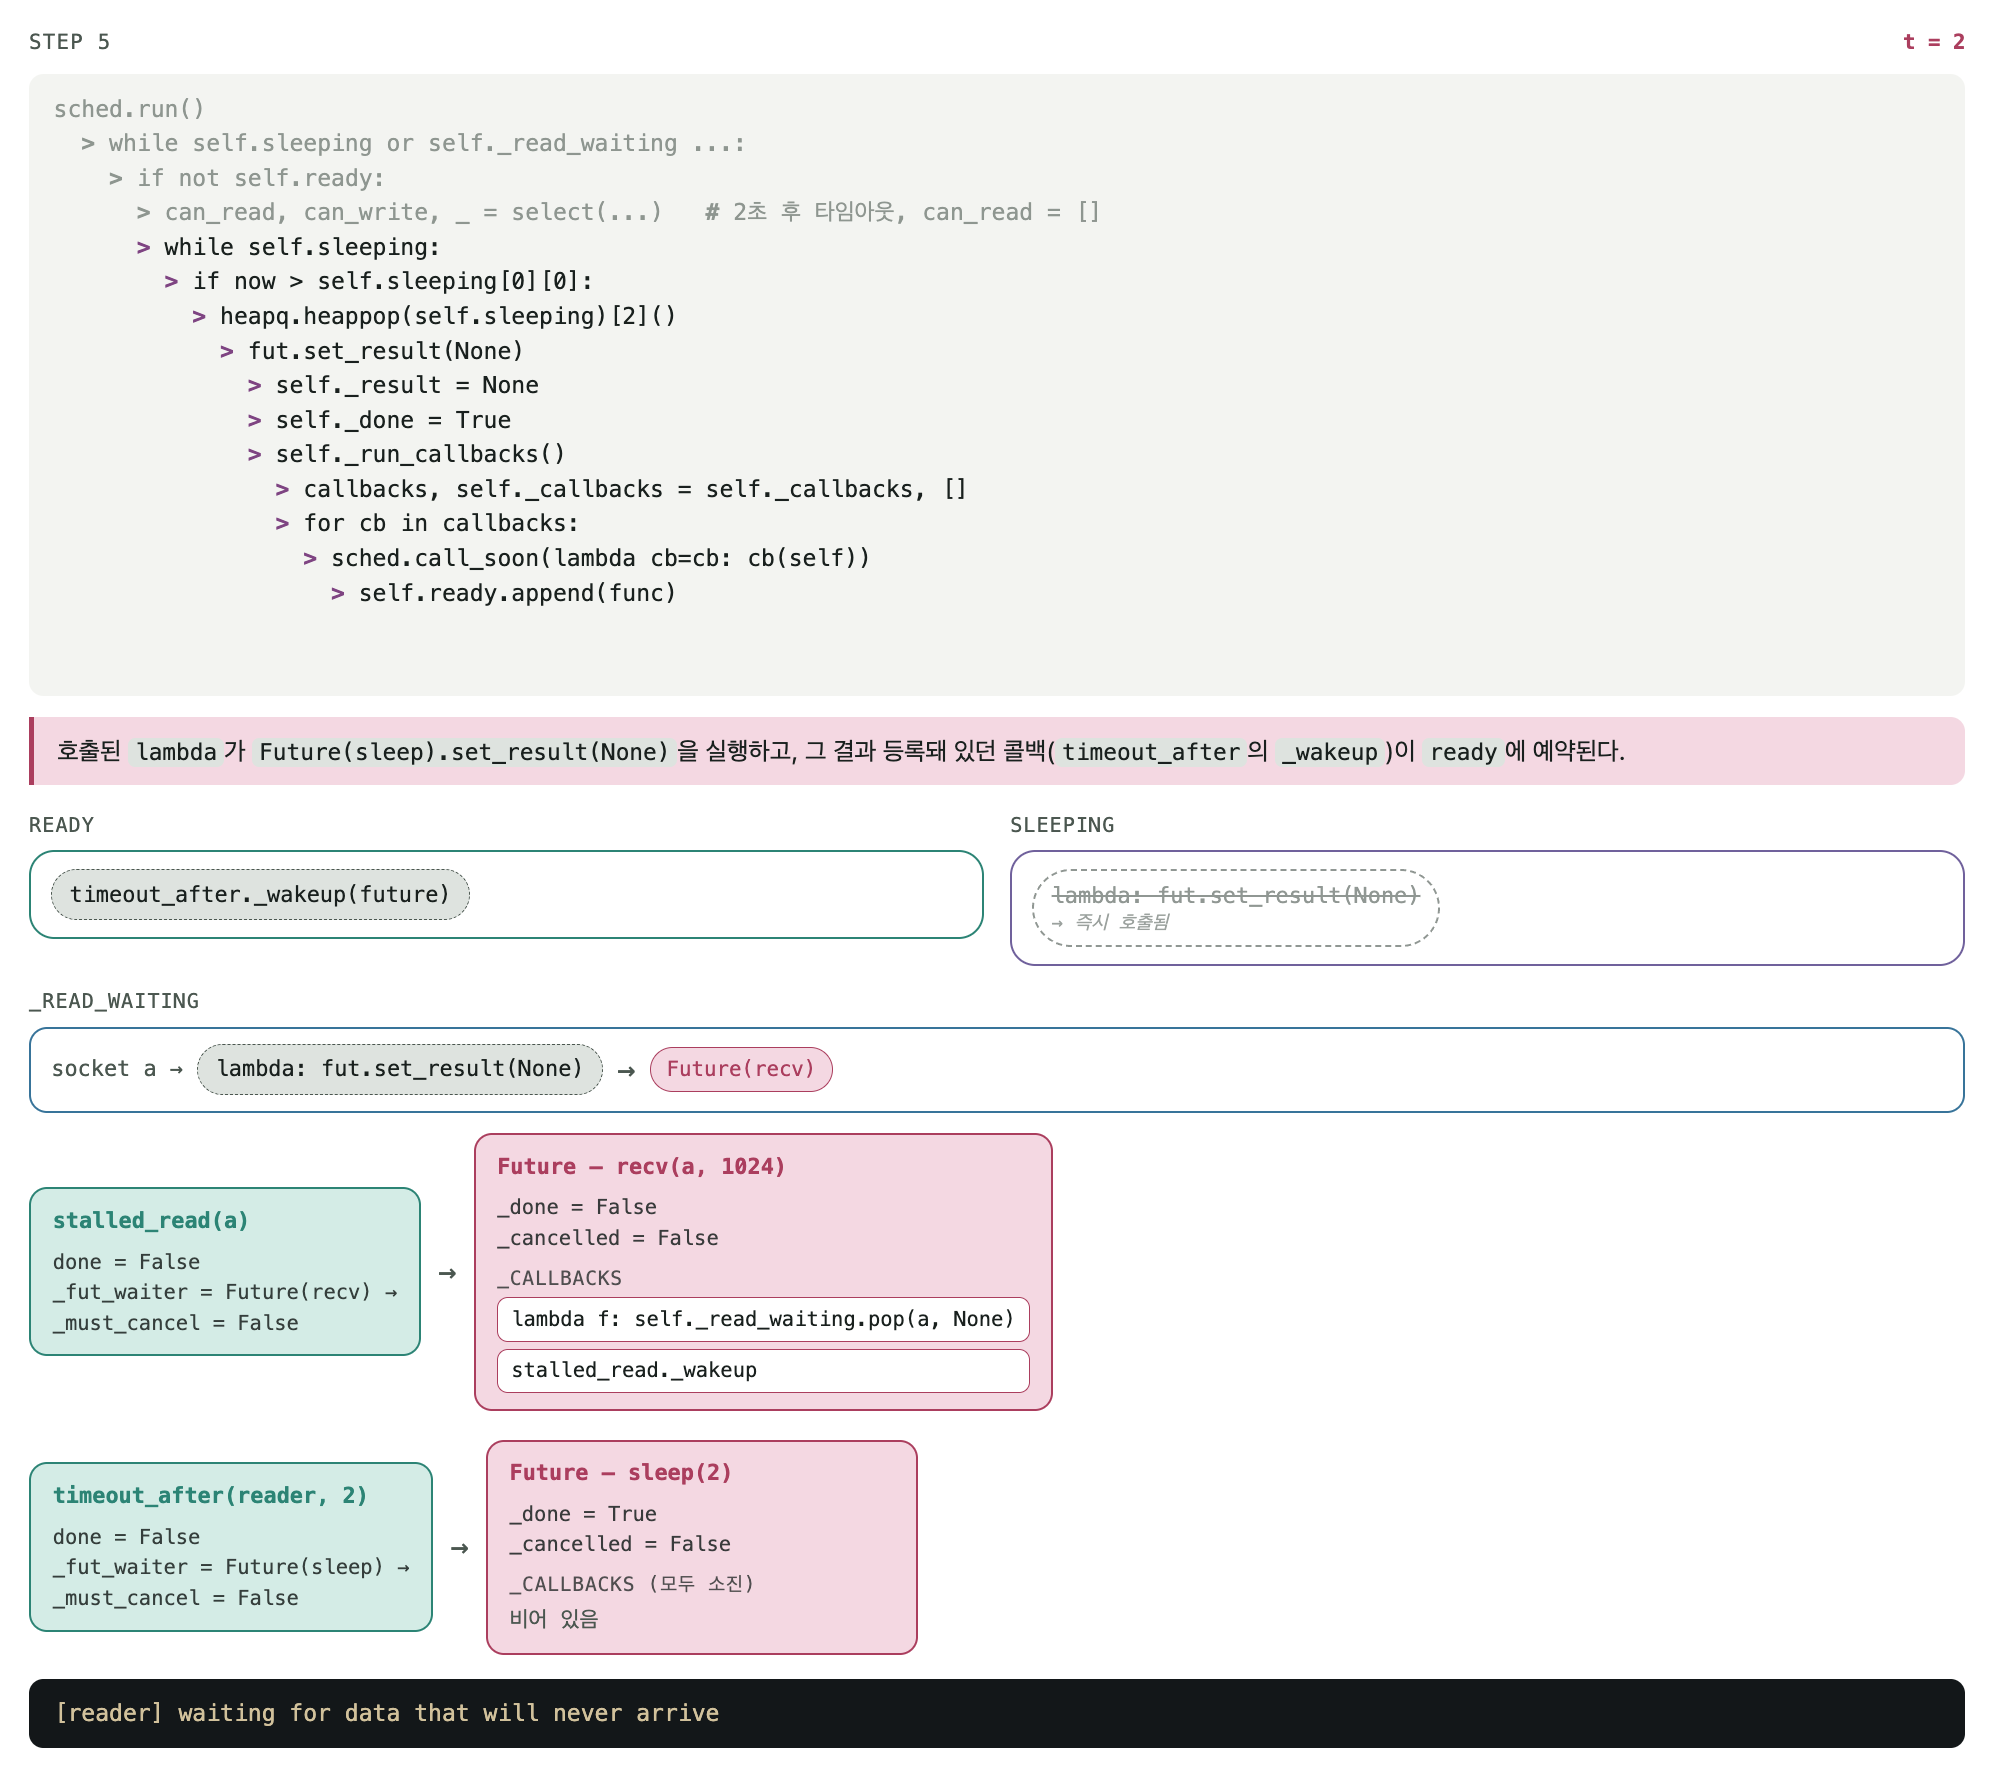Click the '[reader] waiting for data' console output
The image size is (1994, 1770).
(x=387, y=1713)
